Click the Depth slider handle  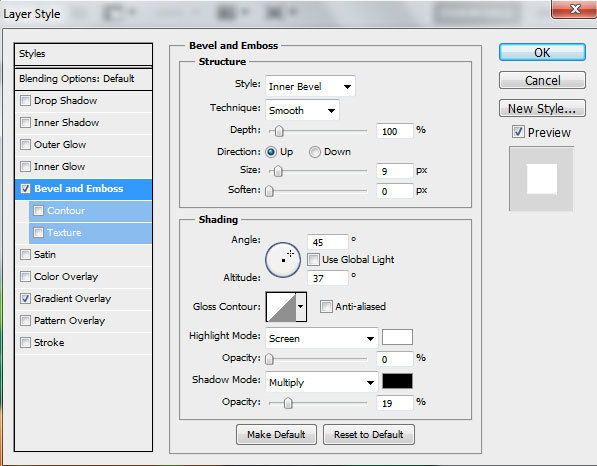pyautogui.click(x=279, y=131)
